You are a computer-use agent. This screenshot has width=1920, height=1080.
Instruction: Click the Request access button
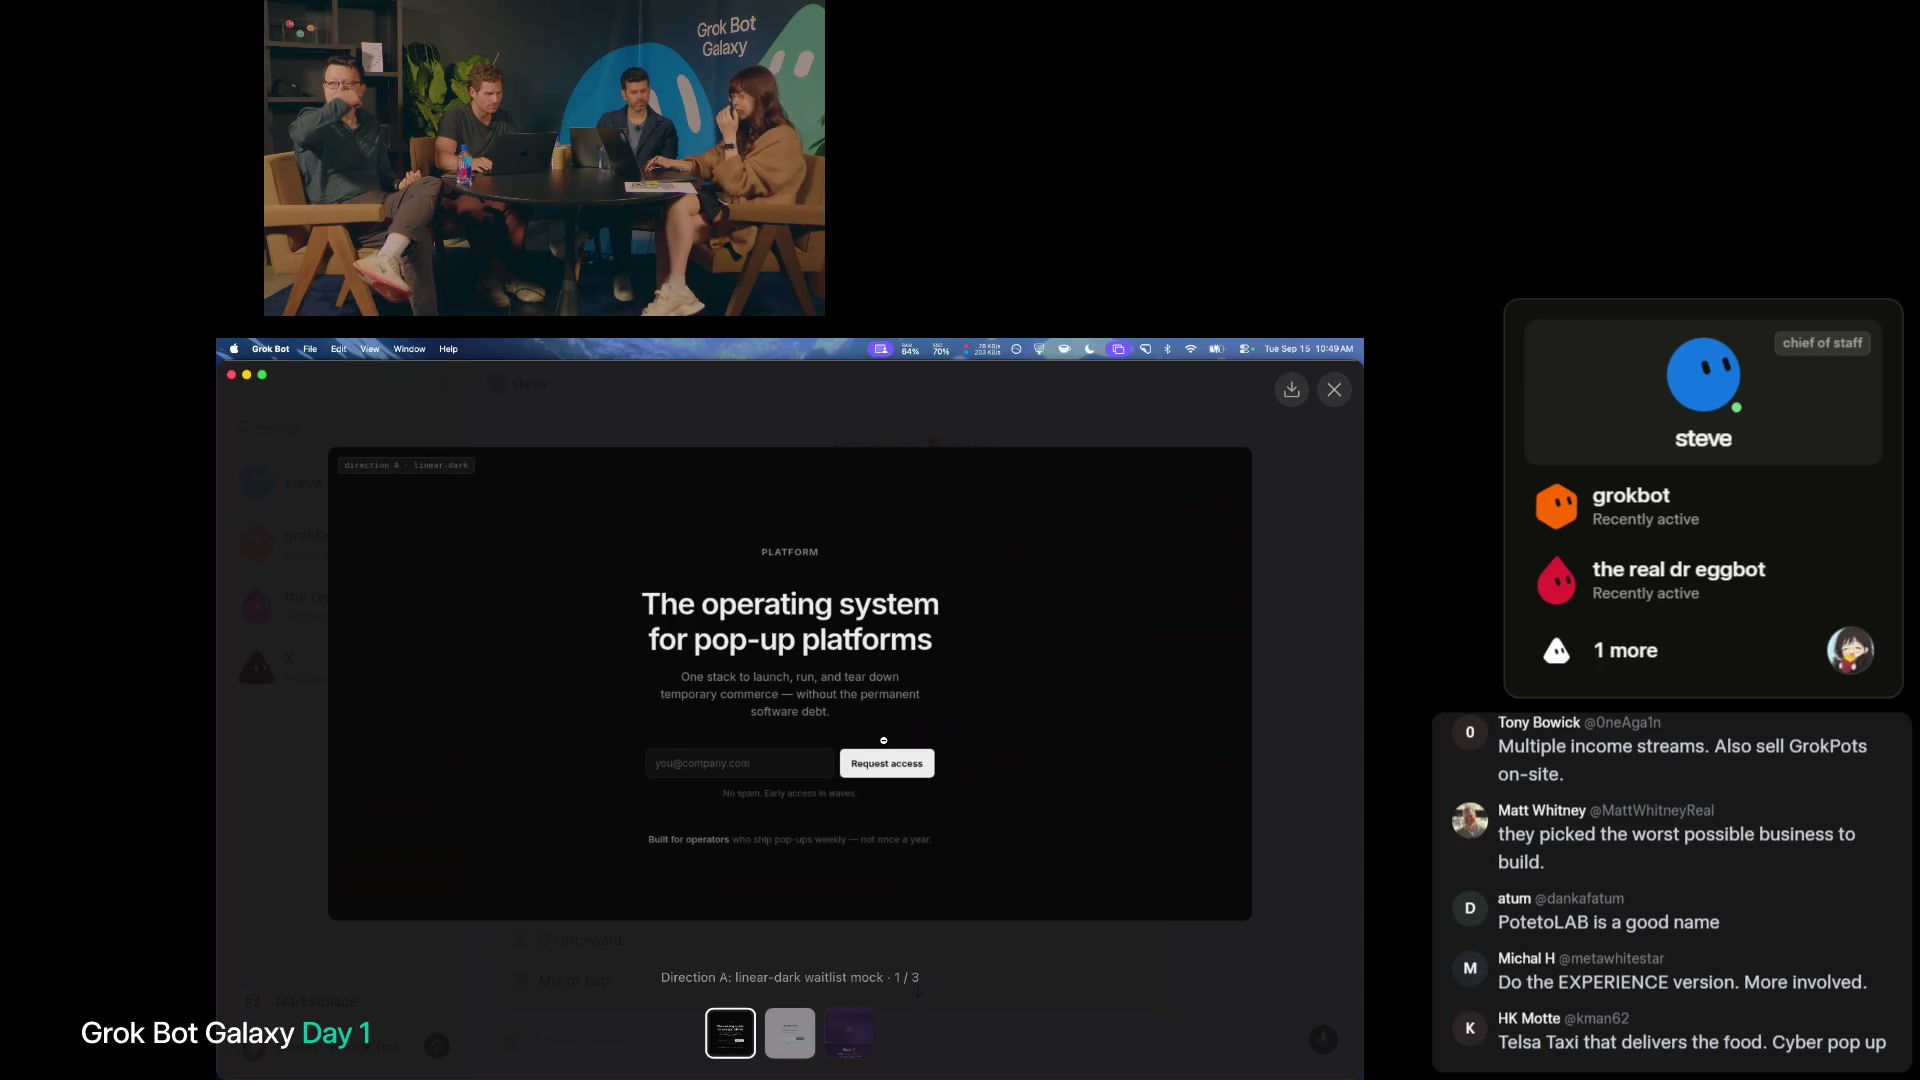click(887, 763)
